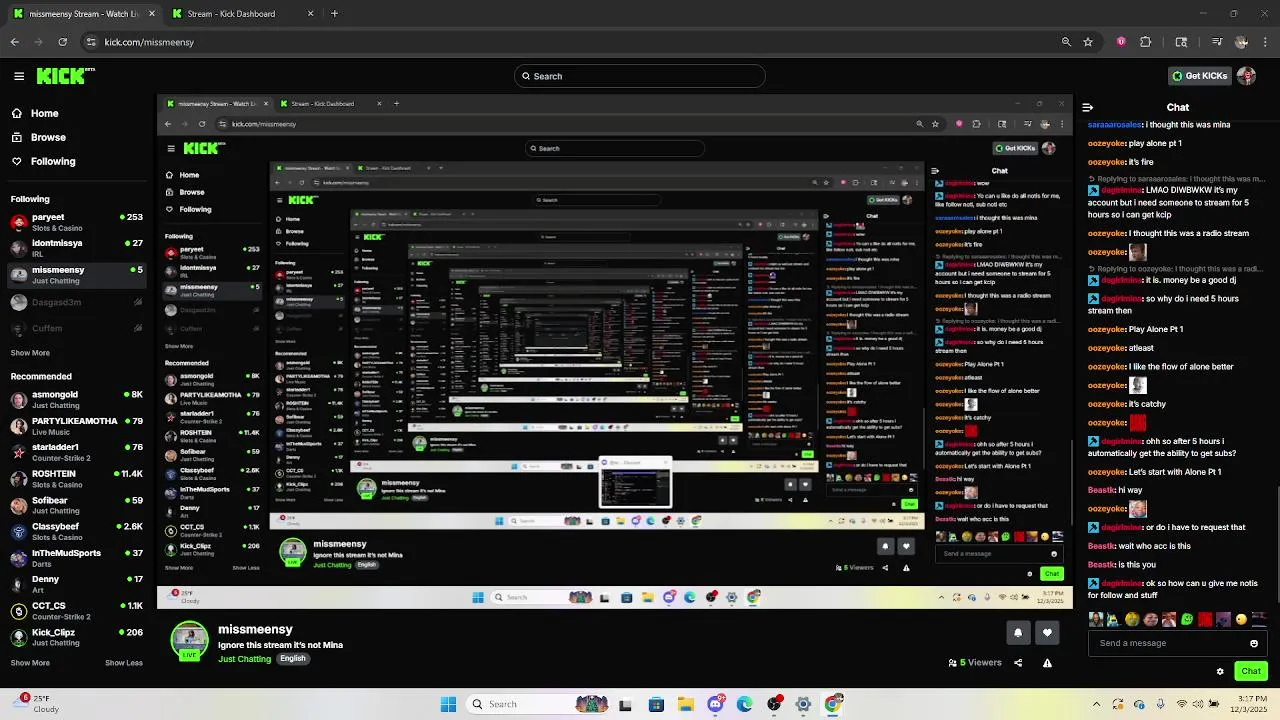Bookmark this page with star icon
Screen dimensions: 1280x720
point(1088,42)
